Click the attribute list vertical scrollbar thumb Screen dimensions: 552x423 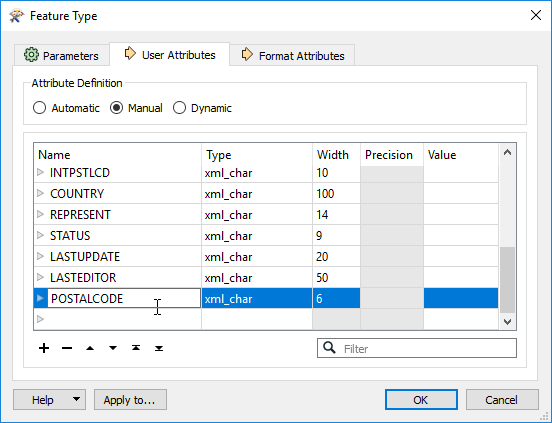(x=507, y=280)
